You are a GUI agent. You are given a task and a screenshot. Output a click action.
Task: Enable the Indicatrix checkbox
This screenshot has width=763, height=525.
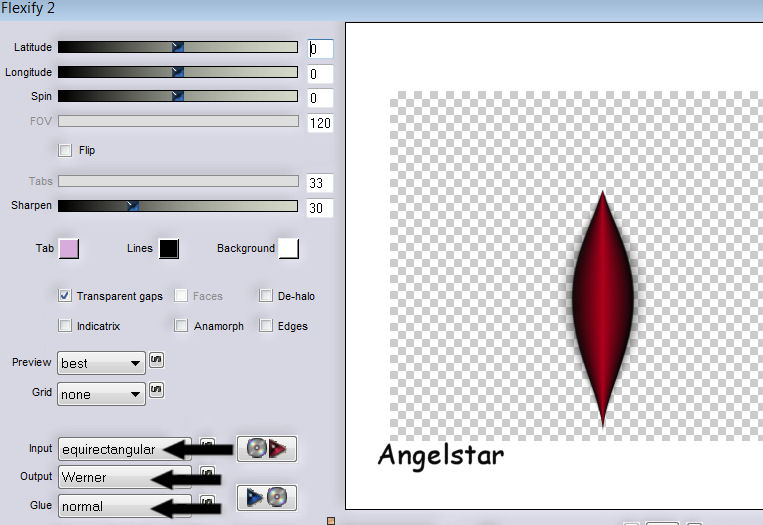tap(65, 326)
